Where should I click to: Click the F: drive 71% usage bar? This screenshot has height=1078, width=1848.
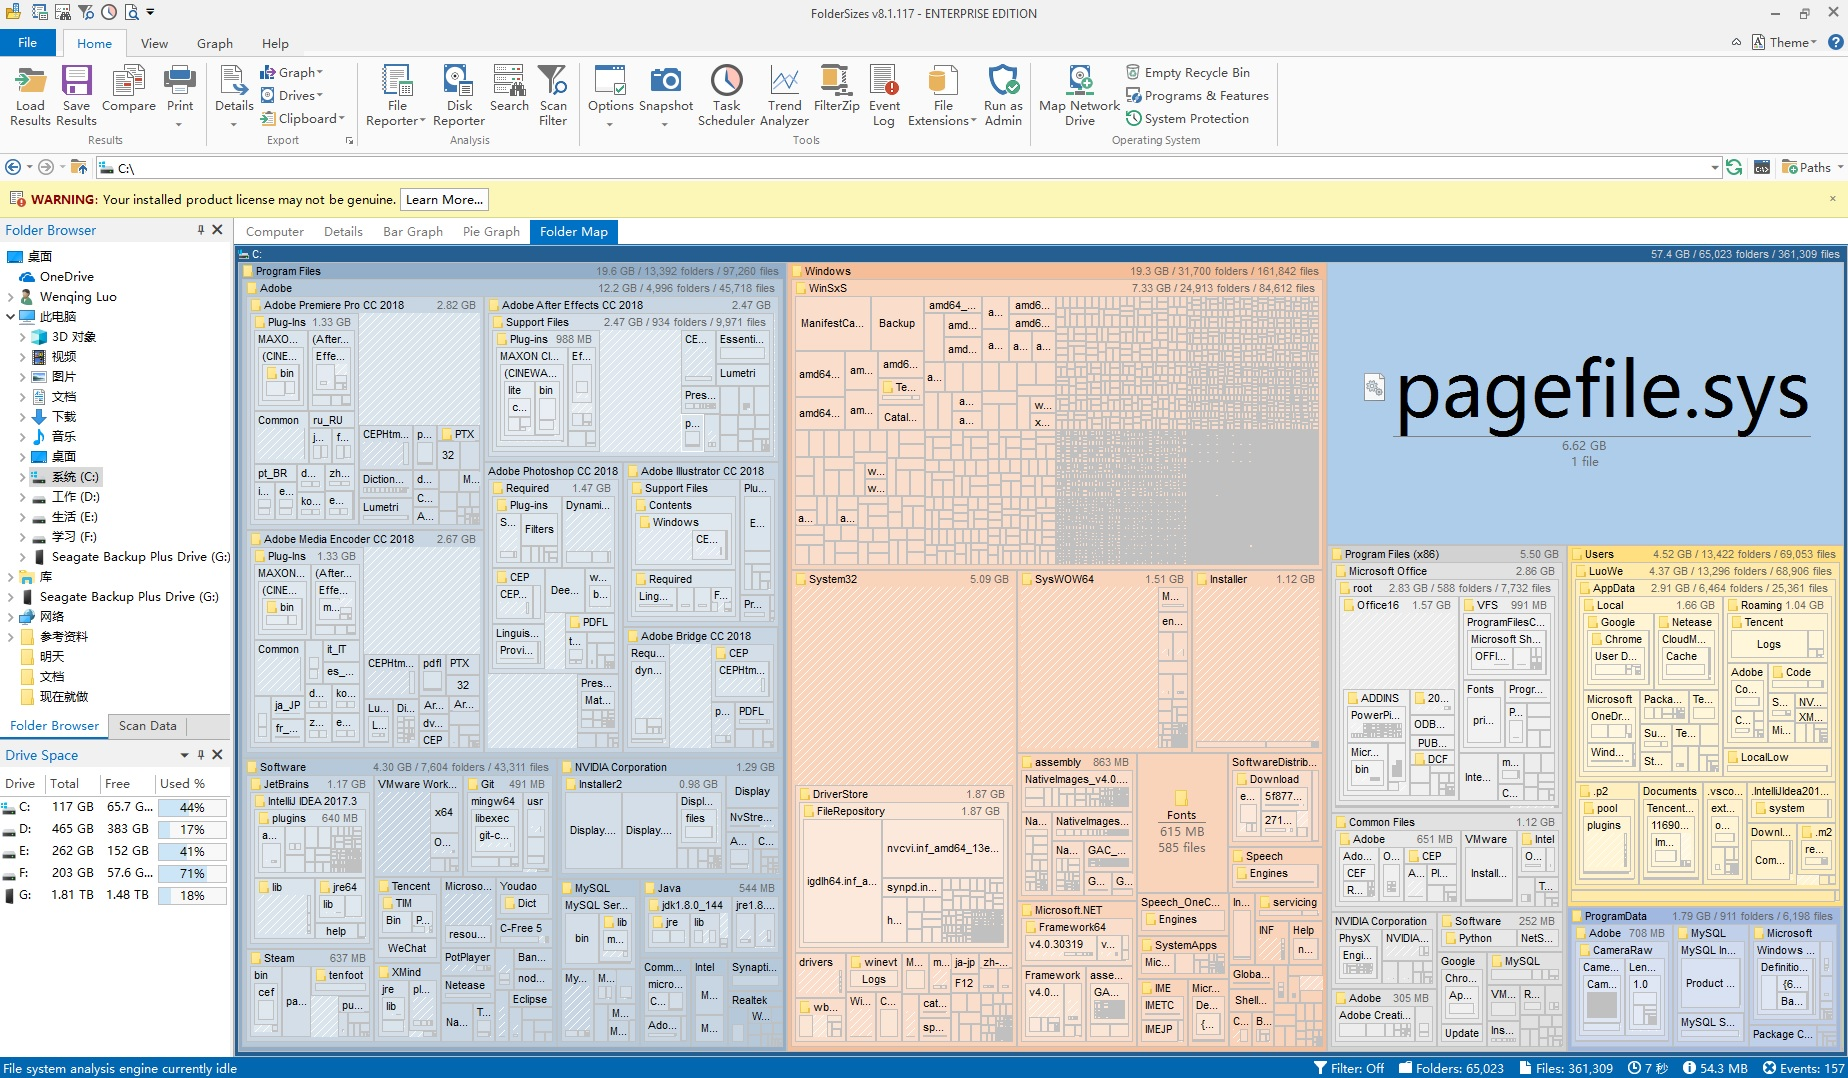coord(193,873)
